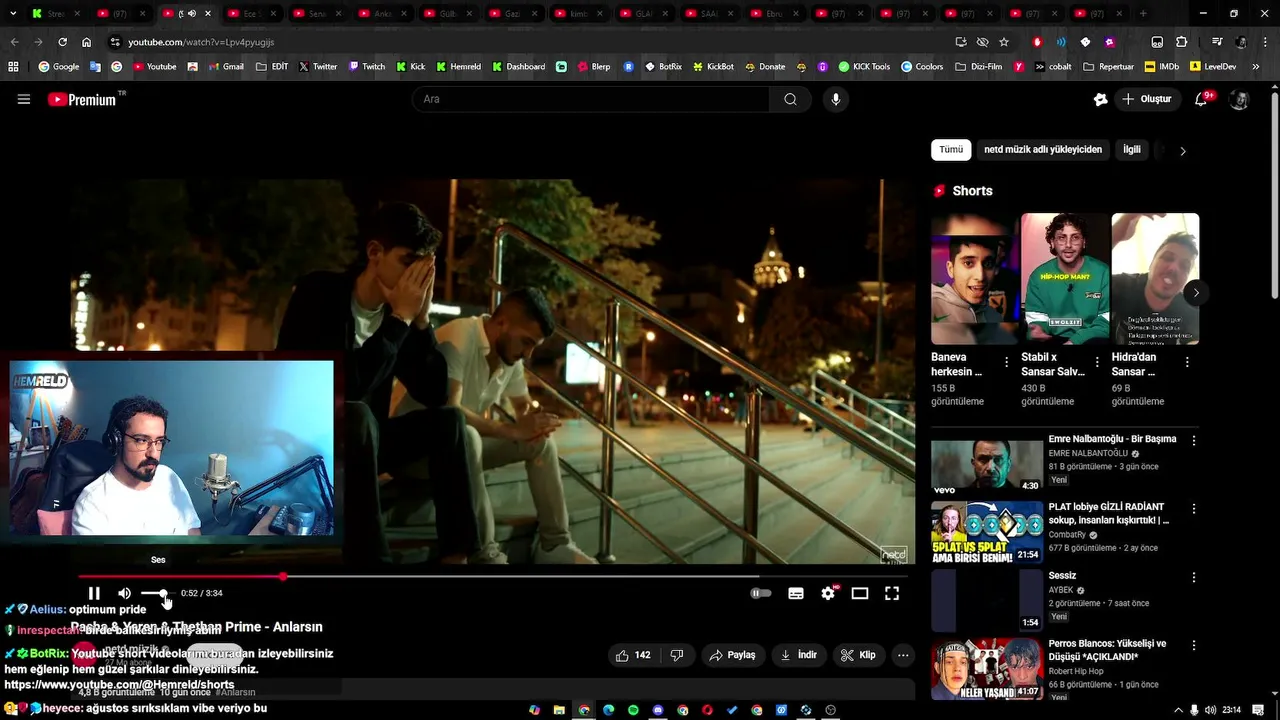Open the browser extensions puzzle icon
Screen dimensions: 1280x720
tap(1181, 42)
